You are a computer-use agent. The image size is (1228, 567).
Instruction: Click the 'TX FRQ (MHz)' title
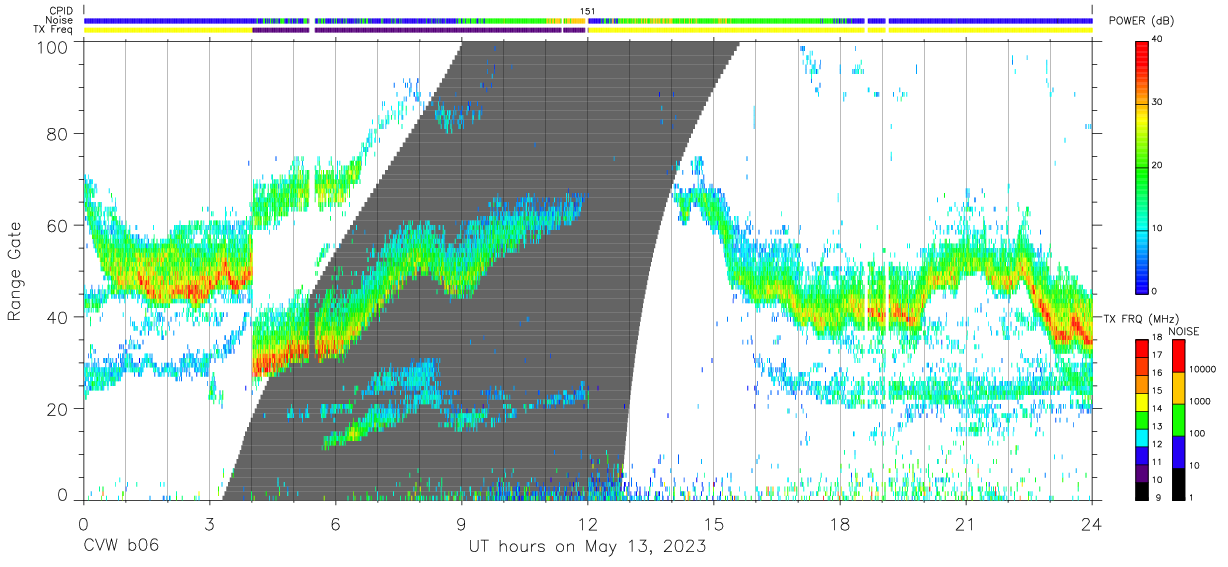click(1140, 318)
